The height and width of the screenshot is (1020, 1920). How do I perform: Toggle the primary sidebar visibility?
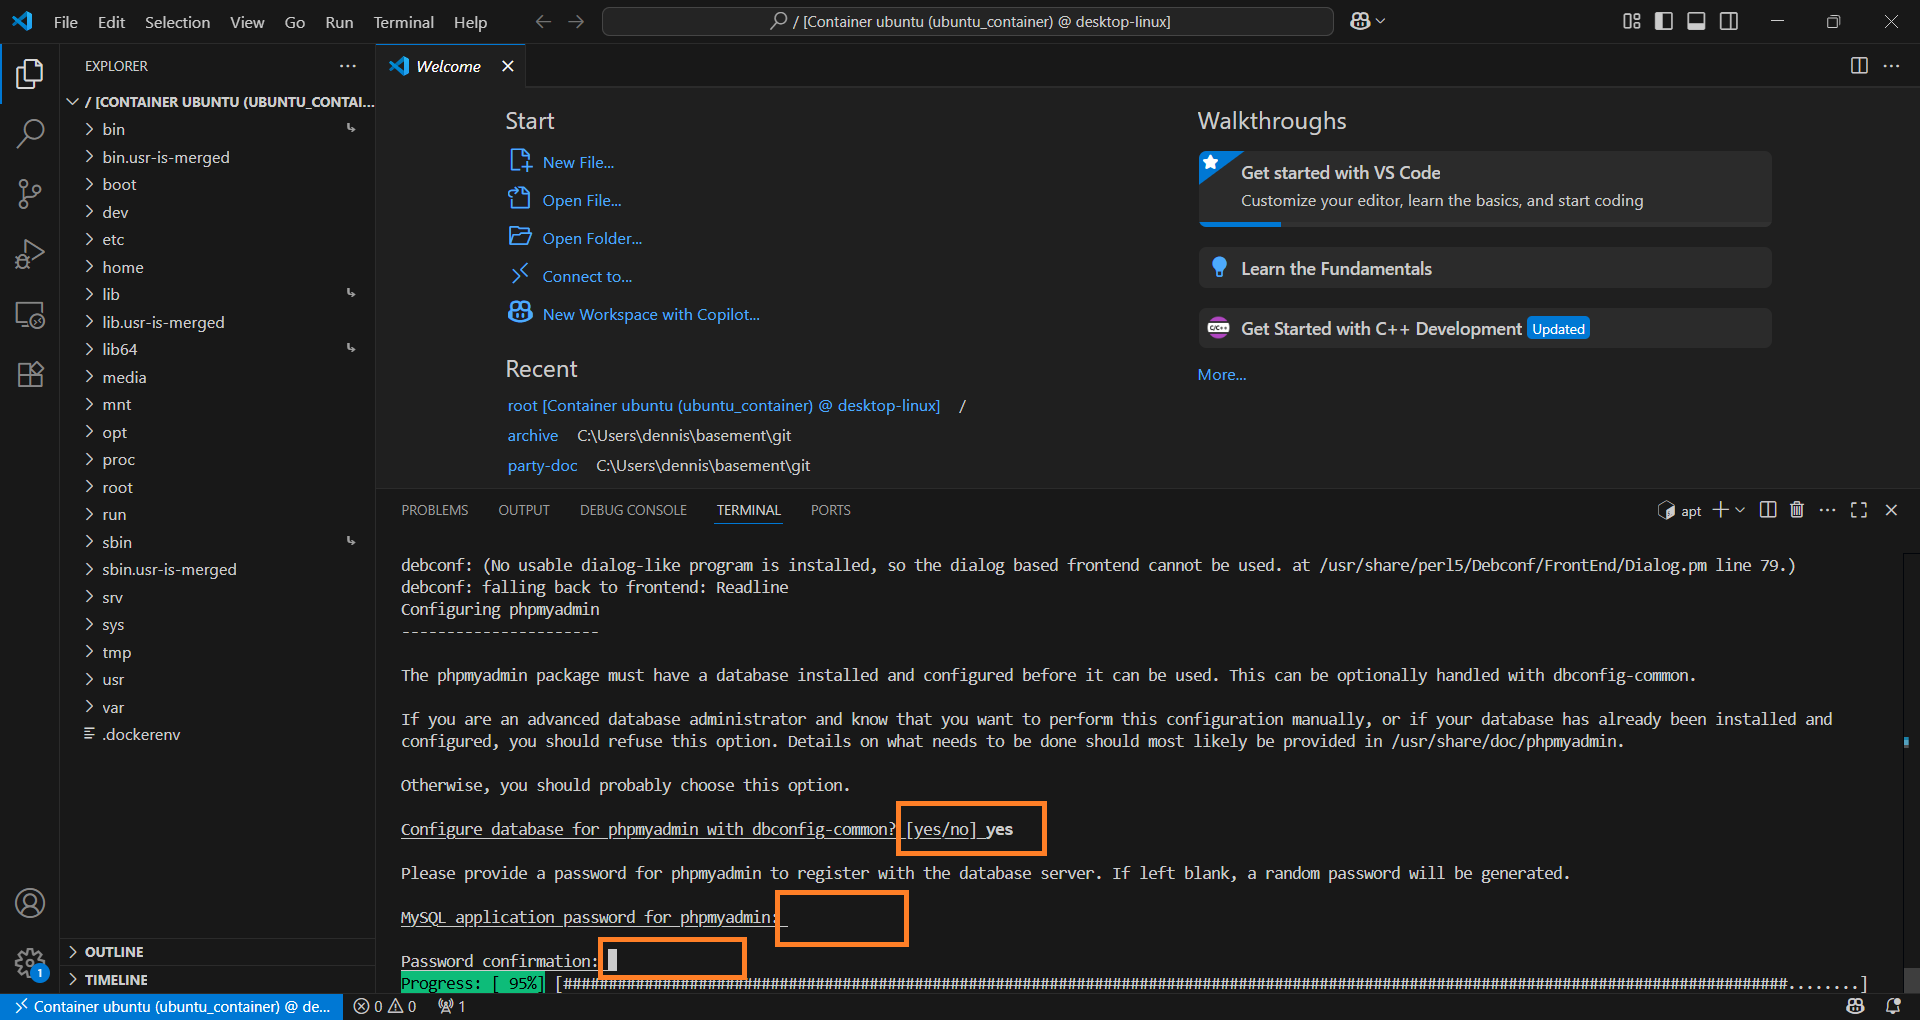[1663, 21]
